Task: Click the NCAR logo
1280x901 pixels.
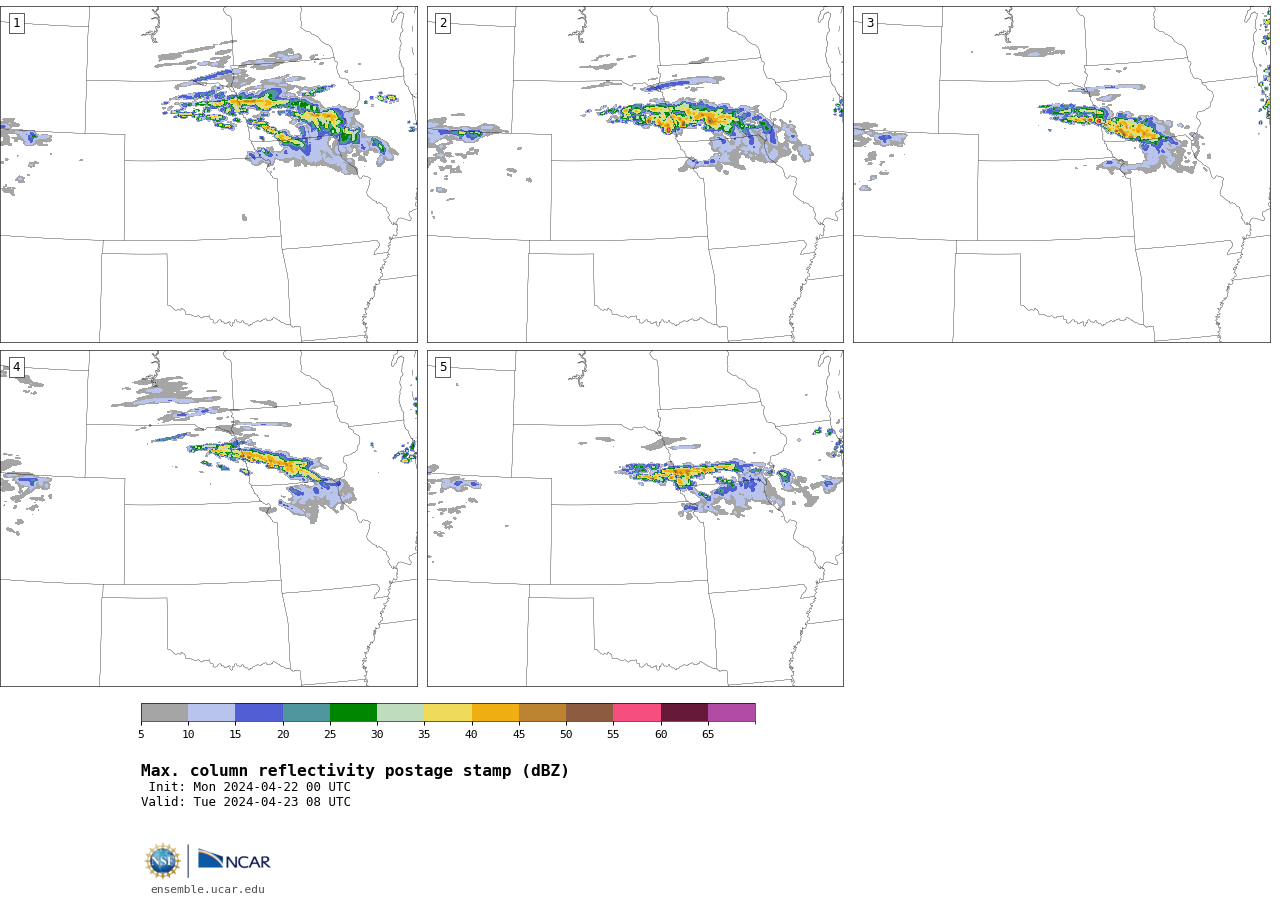Action: (x=234, y=860)
